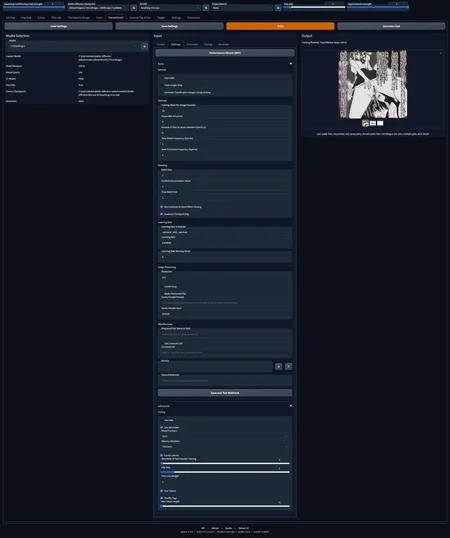The image size is (450, 538).
Task: Open the Mixed Precision dropdown
Action: click(x=225, y=436)
